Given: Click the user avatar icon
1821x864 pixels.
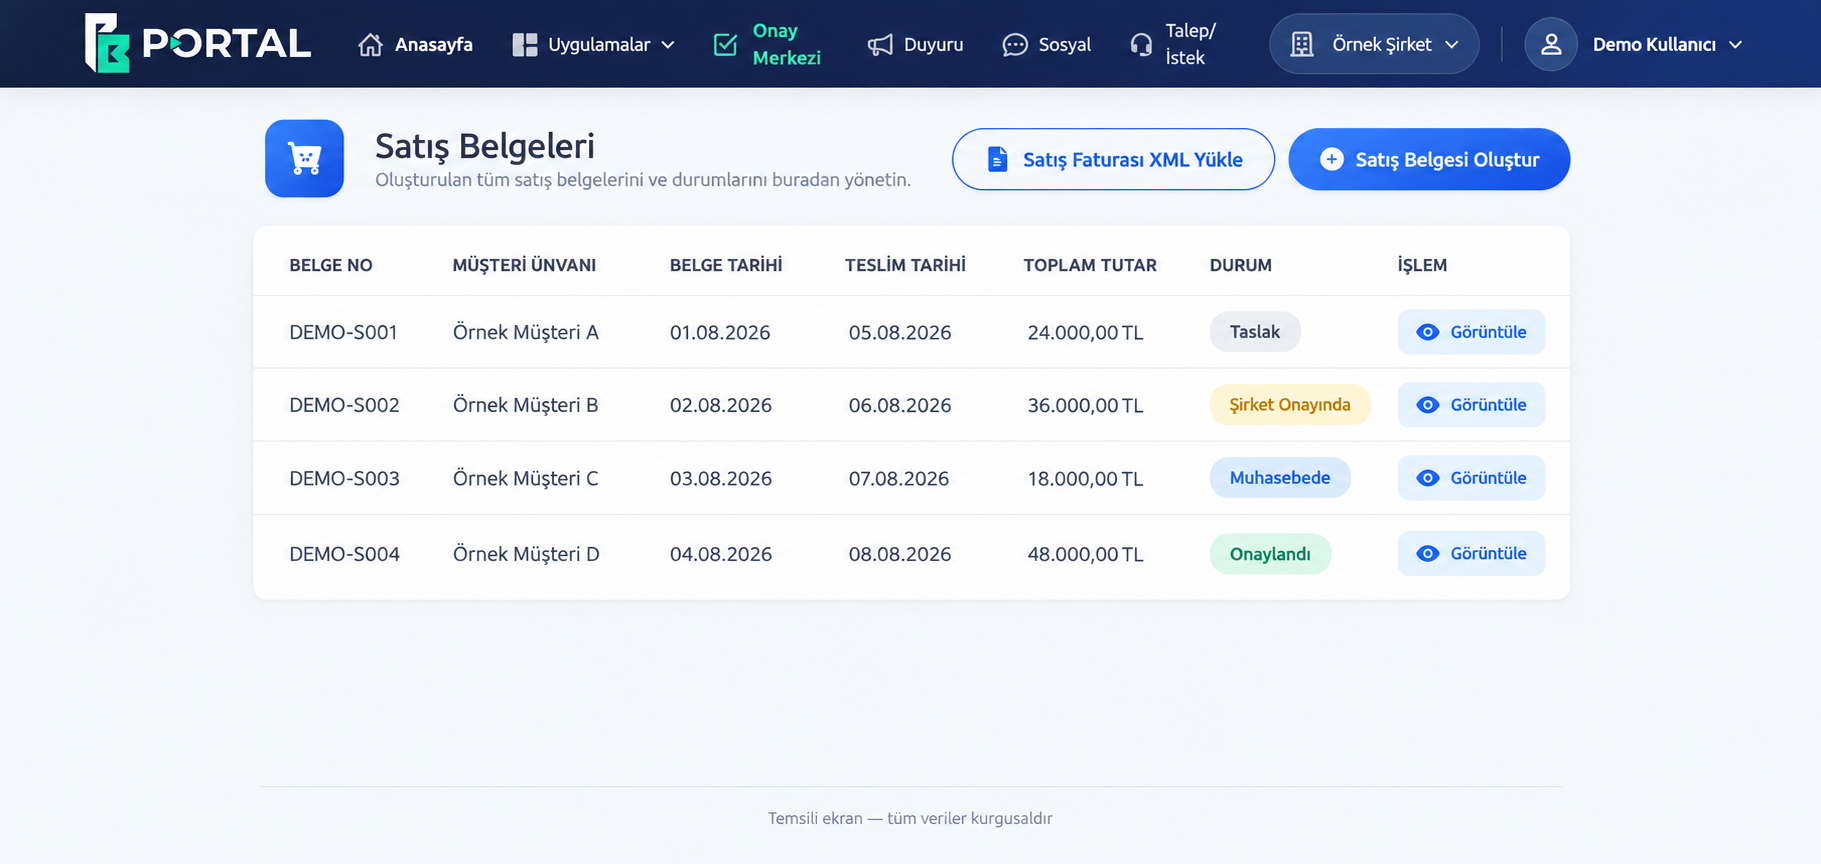Looking at the screenshot, I should [1551, 44].
